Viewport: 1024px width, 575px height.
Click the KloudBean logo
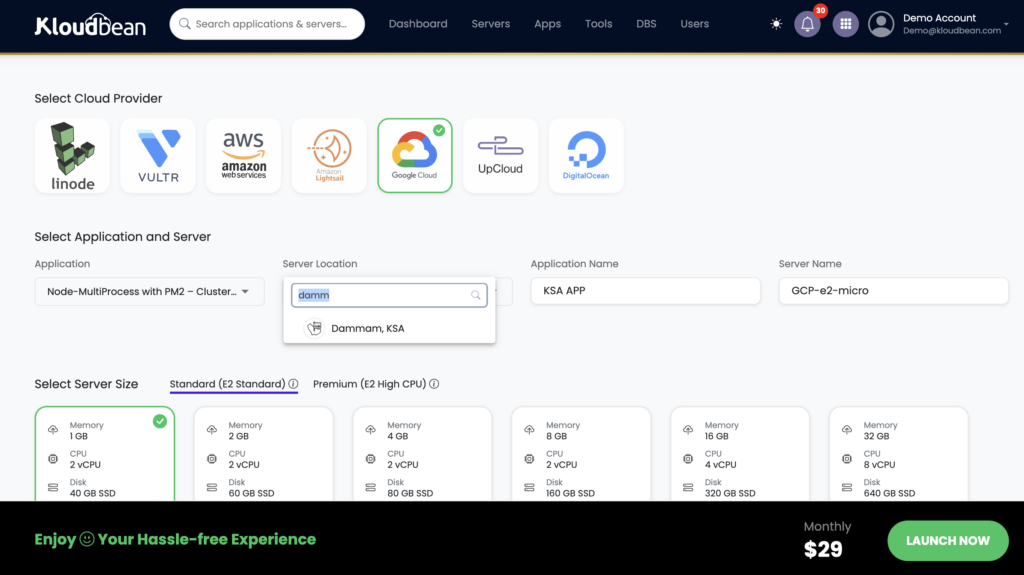pyautogui.click(x=90, y=25)
